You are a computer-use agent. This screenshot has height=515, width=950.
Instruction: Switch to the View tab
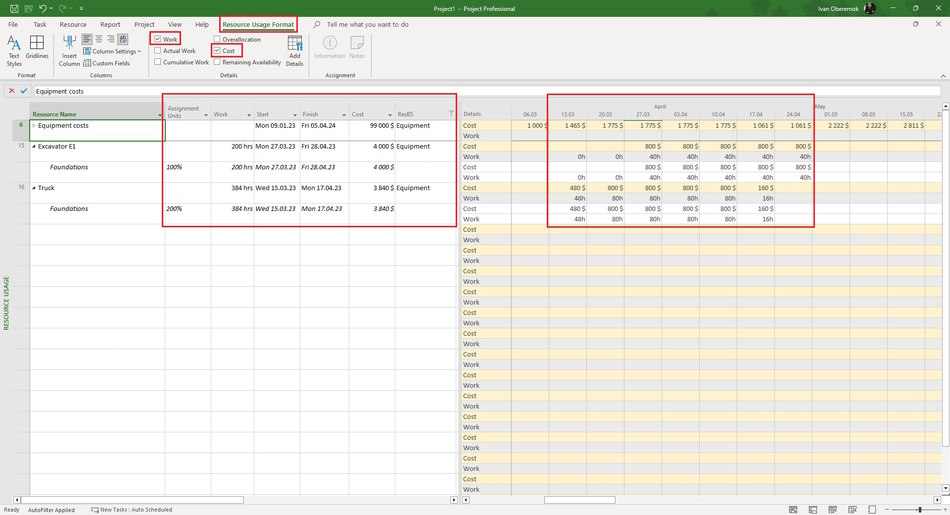click(x=174, y=24)
